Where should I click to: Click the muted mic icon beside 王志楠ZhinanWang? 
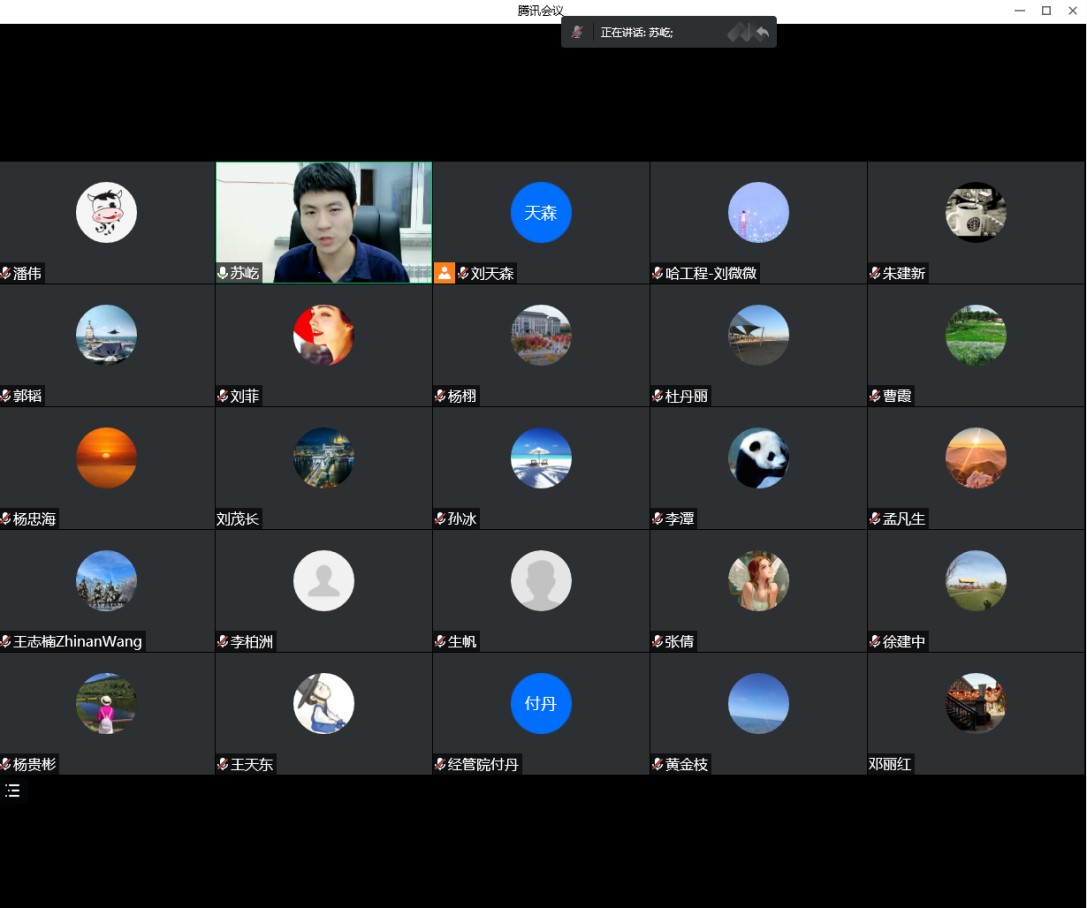point(6,642)
